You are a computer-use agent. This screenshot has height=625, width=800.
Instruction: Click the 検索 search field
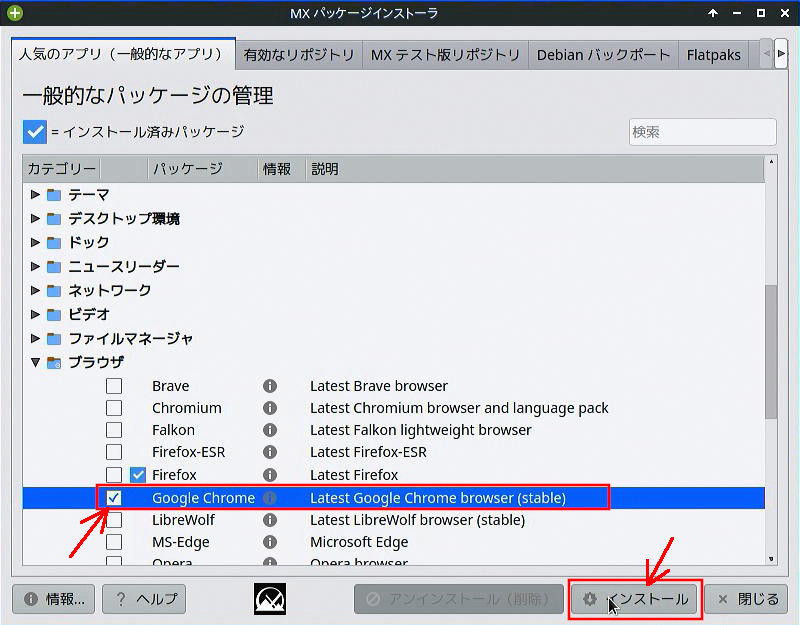(x=703, y=132)
